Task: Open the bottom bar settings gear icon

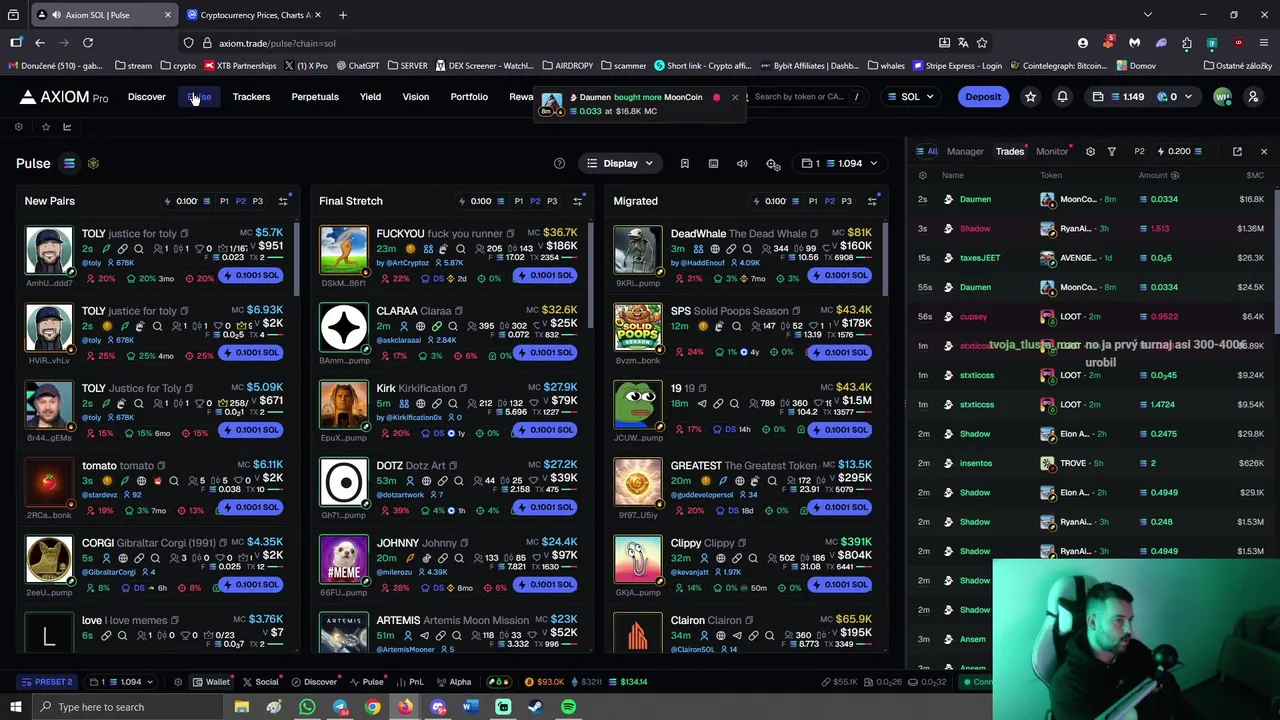Action: click(177, 682)
